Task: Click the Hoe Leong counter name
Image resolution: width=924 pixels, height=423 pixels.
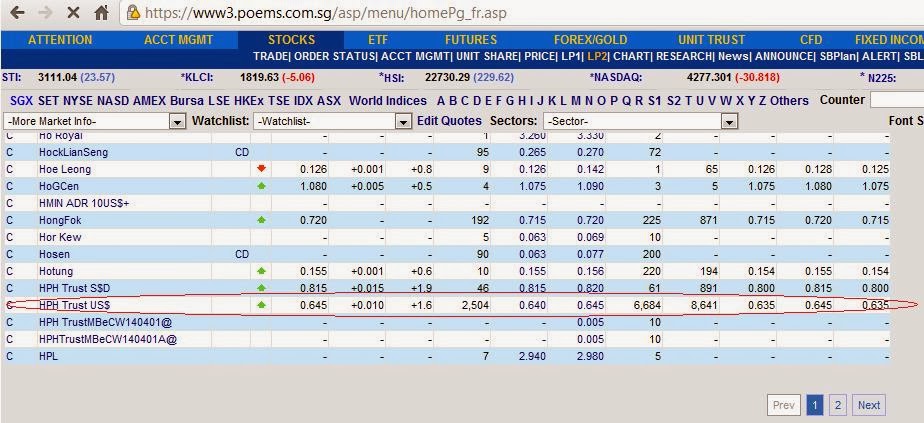Action: point(65,169)
